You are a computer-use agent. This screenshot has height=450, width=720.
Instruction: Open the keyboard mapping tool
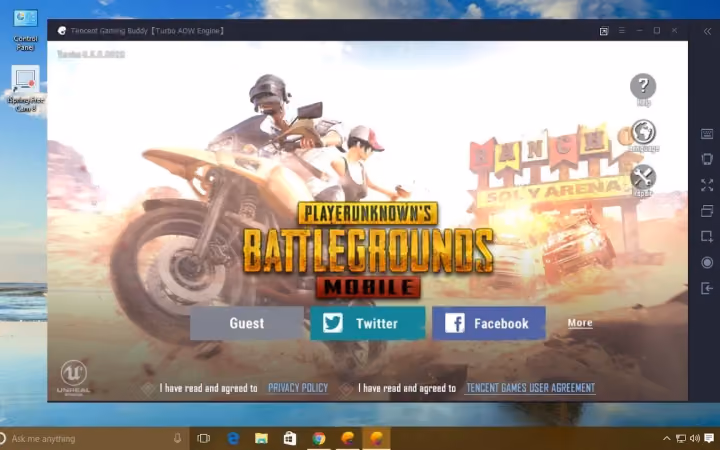pyautogui.click(x=707, y=134)
